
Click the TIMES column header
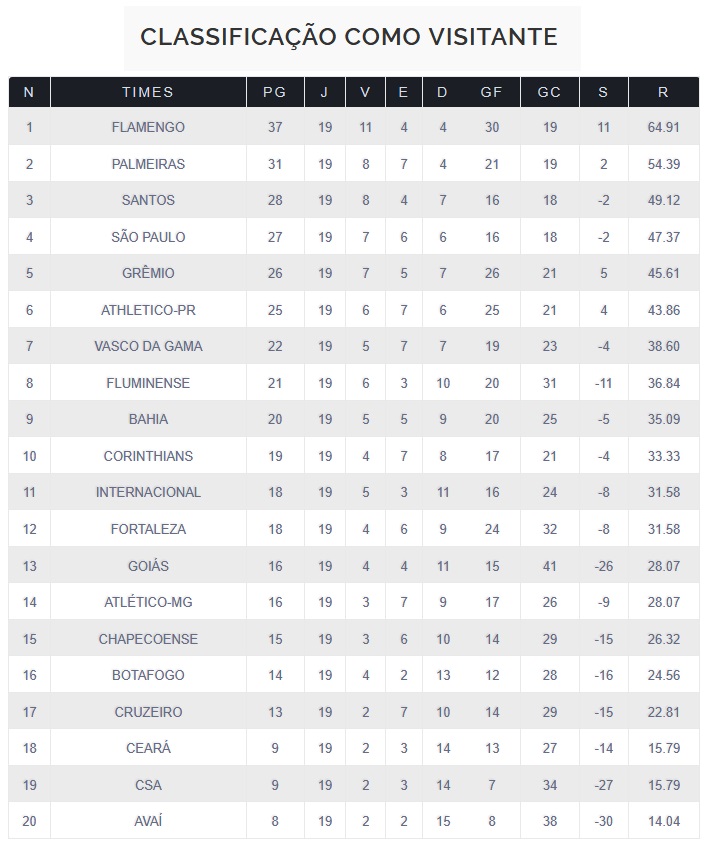point(148,92)
